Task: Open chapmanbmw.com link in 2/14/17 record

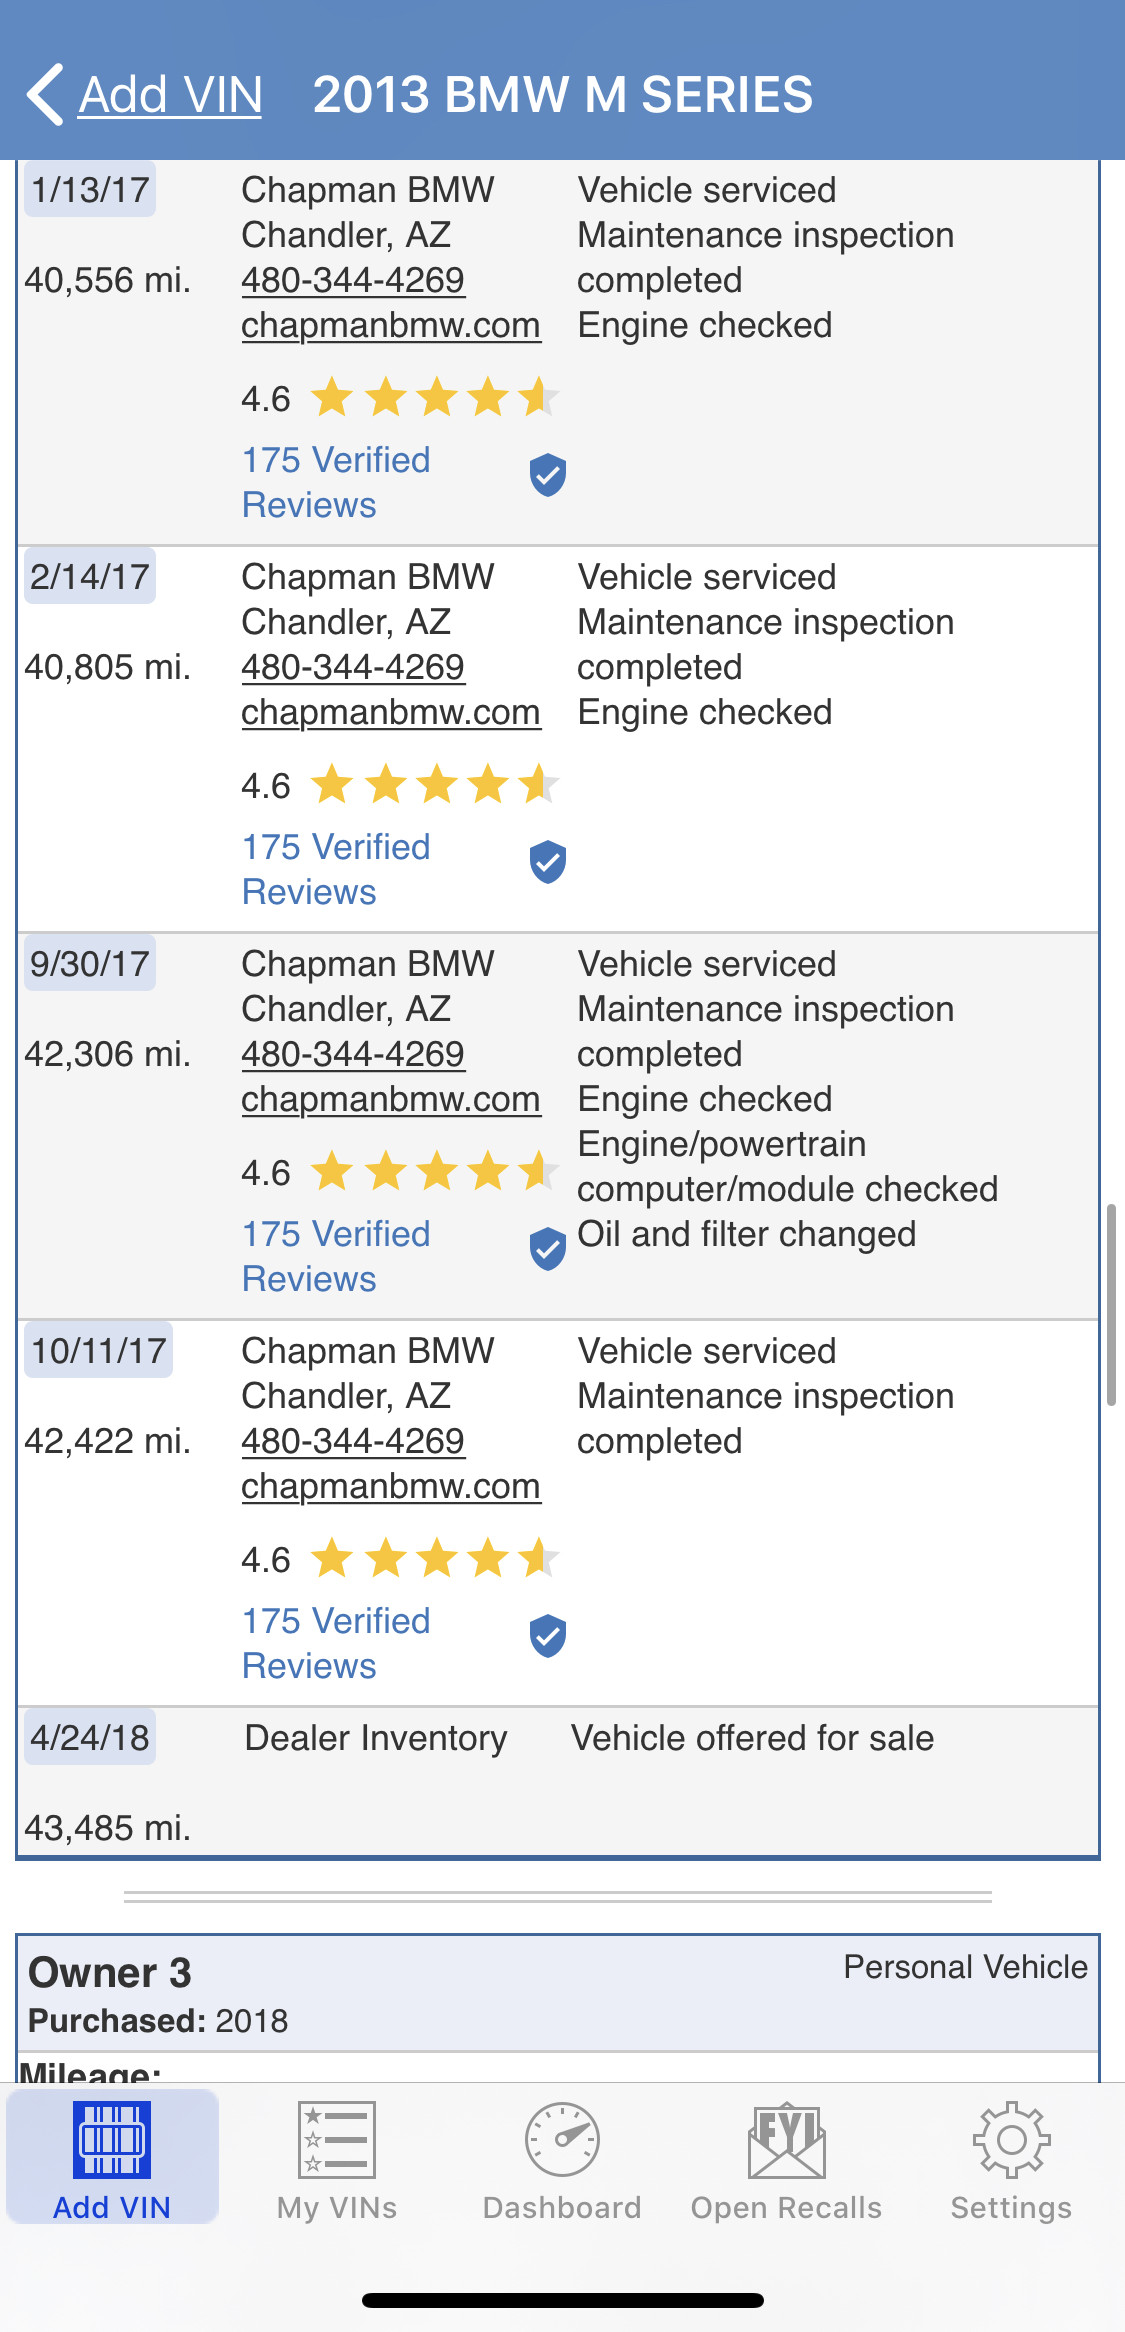Action: point(391,712)
